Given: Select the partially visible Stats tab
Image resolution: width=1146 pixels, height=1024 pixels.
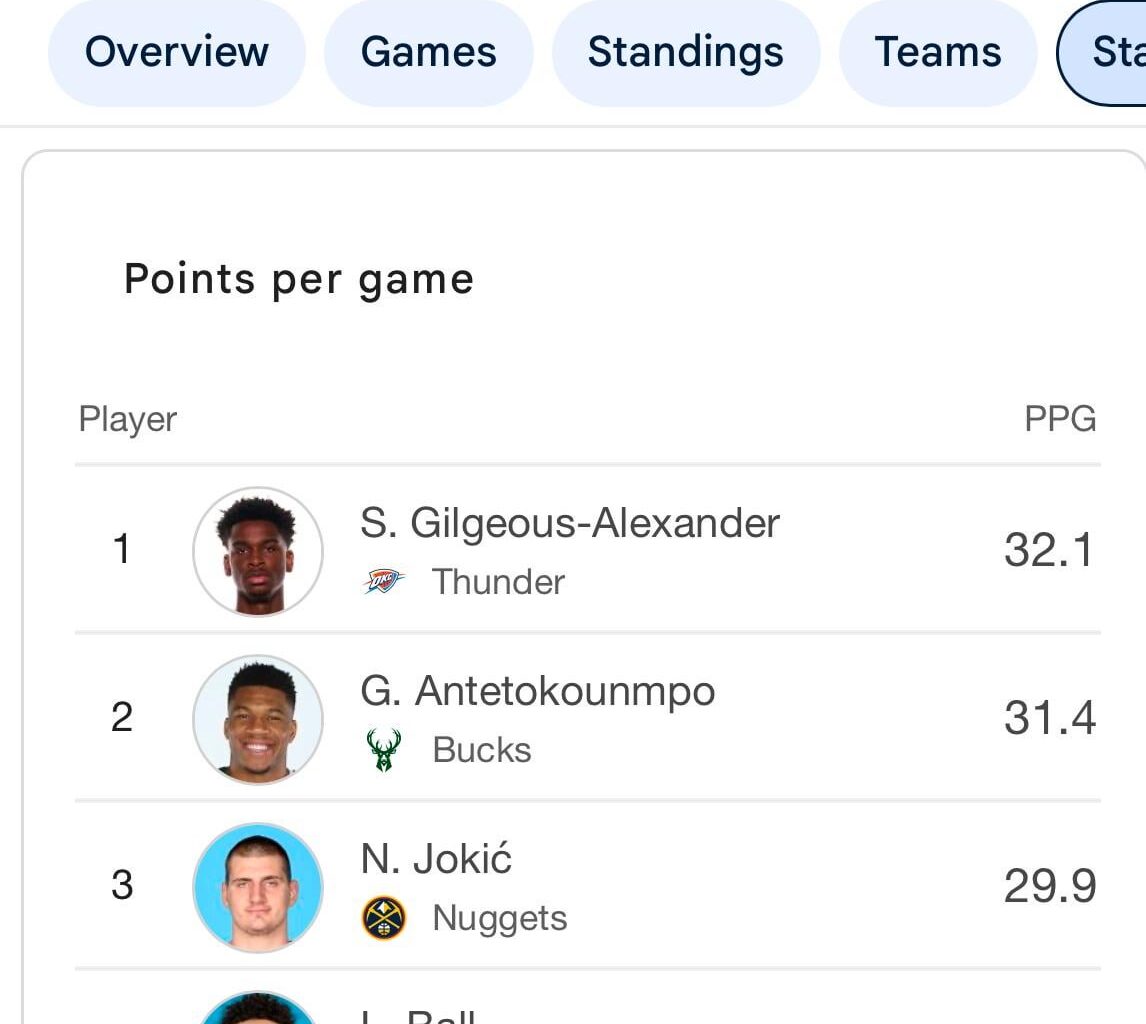Looking at the screenshot, I should [x=1110, y=52].
